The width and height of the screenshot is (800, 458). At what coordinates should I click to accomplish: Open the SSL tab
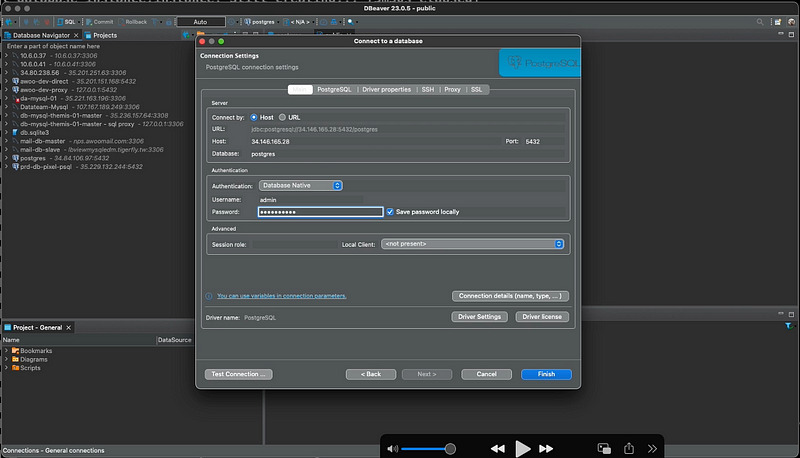(477, 90)
